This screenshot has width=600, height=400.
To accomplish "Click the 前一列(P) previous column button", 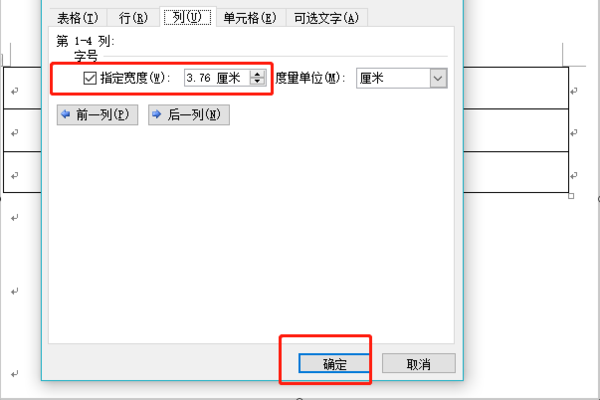I will pyautogui.click(x=97, y=115).
